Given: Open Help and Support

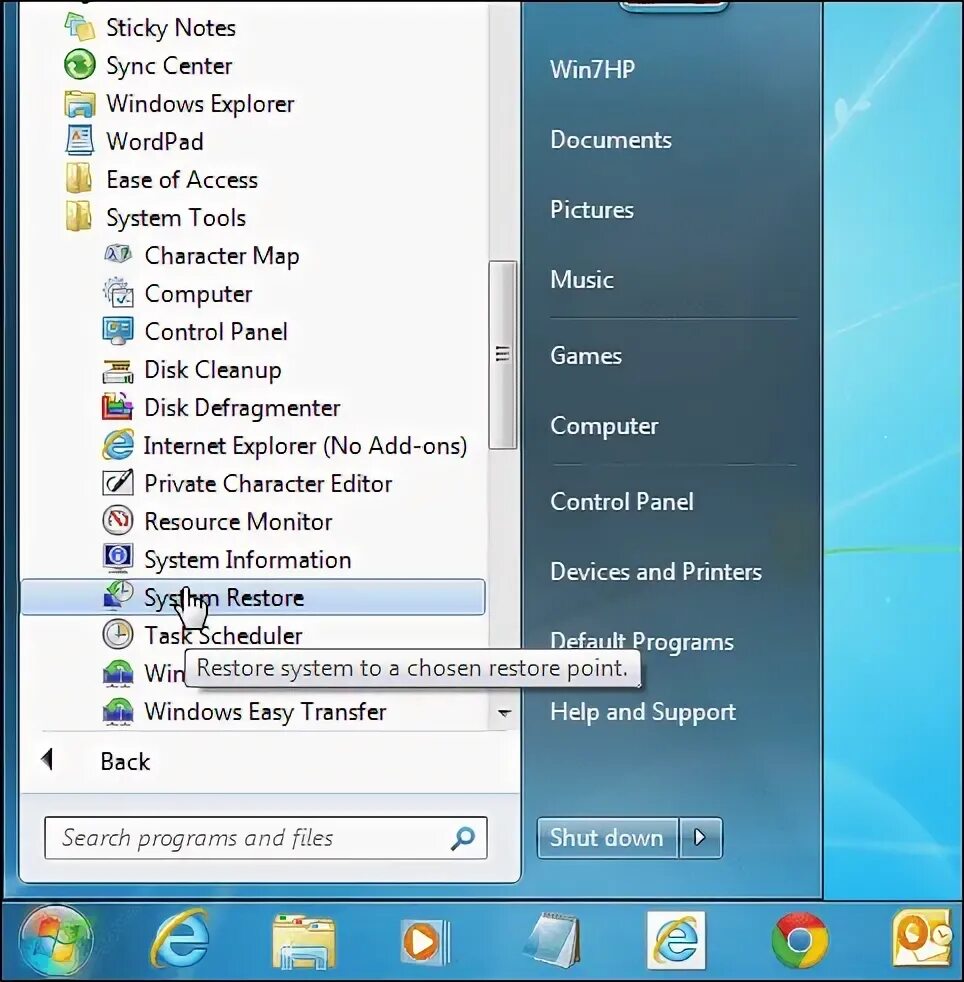Looking at the screenshot, I should click(643, 711).
